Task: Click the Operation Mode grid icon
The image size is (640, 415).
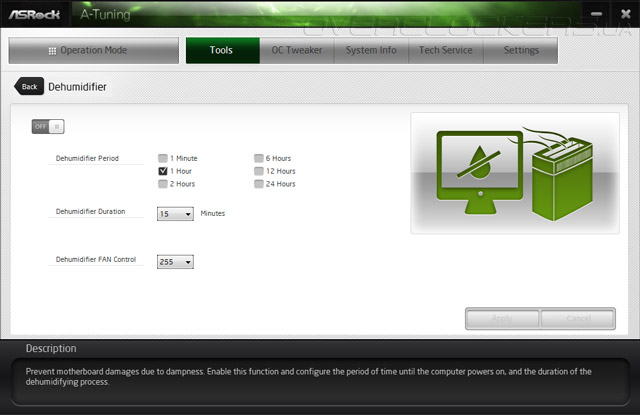Action: coord(52,51)
